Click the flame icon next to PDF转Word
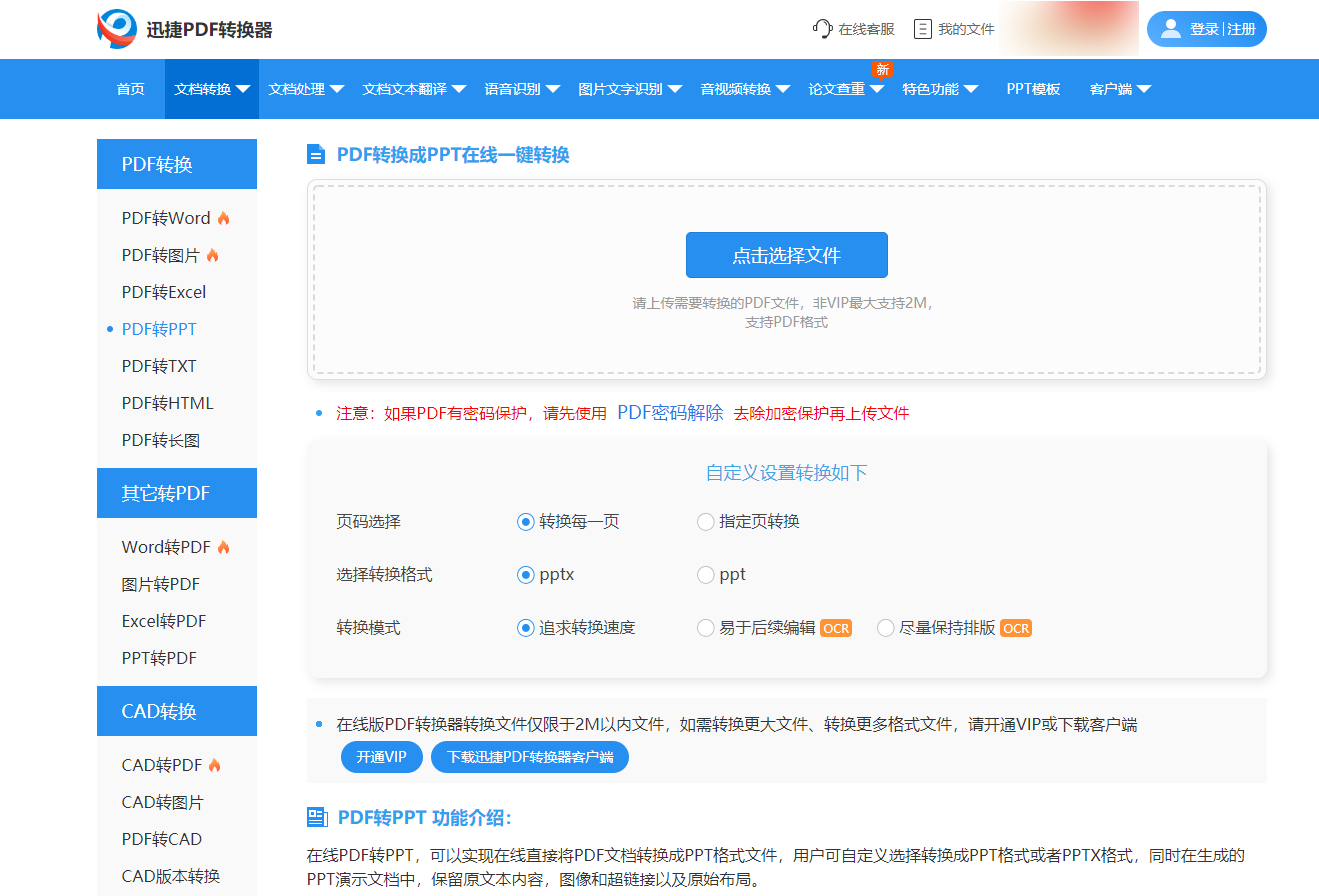The width and height of the screenshot is (1319, 896). [224, 218]
